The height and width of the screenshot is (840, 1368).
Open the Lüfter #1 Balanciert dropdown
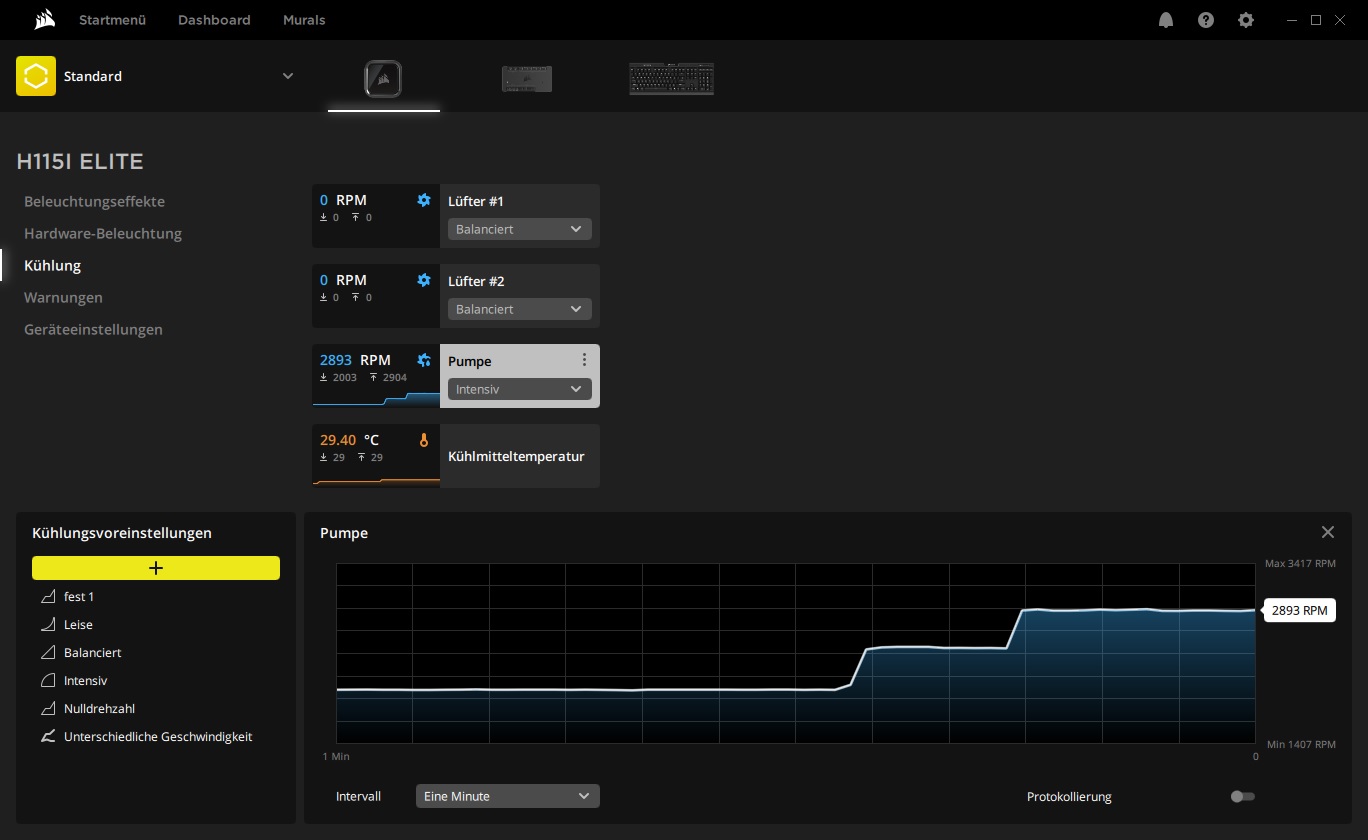(520, 229)
